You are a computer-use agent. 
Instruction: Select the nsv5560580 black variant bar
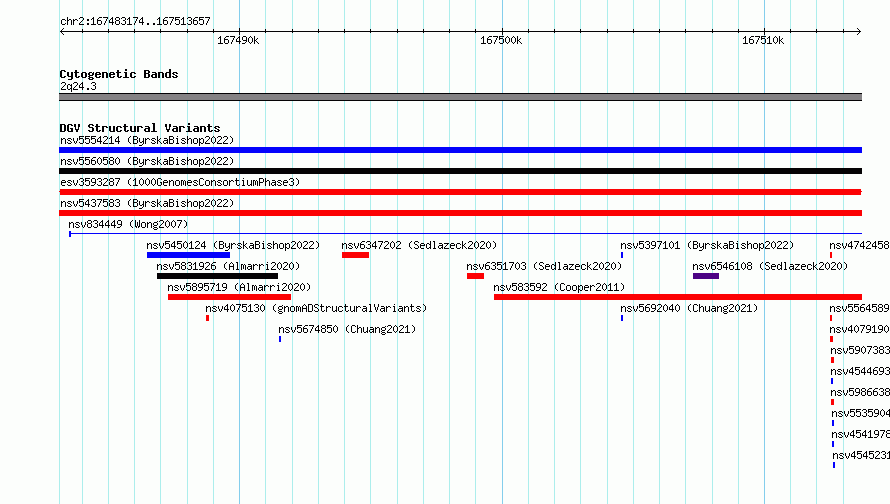pos(460,171)
